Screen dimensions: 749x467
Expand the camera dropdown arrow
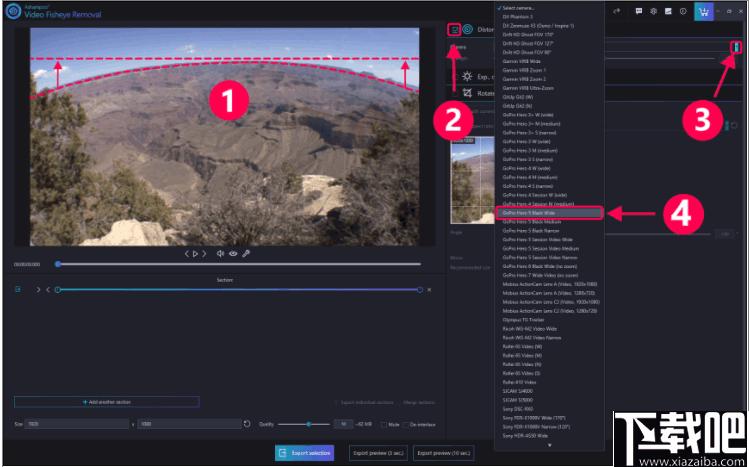tap(736, 47)
